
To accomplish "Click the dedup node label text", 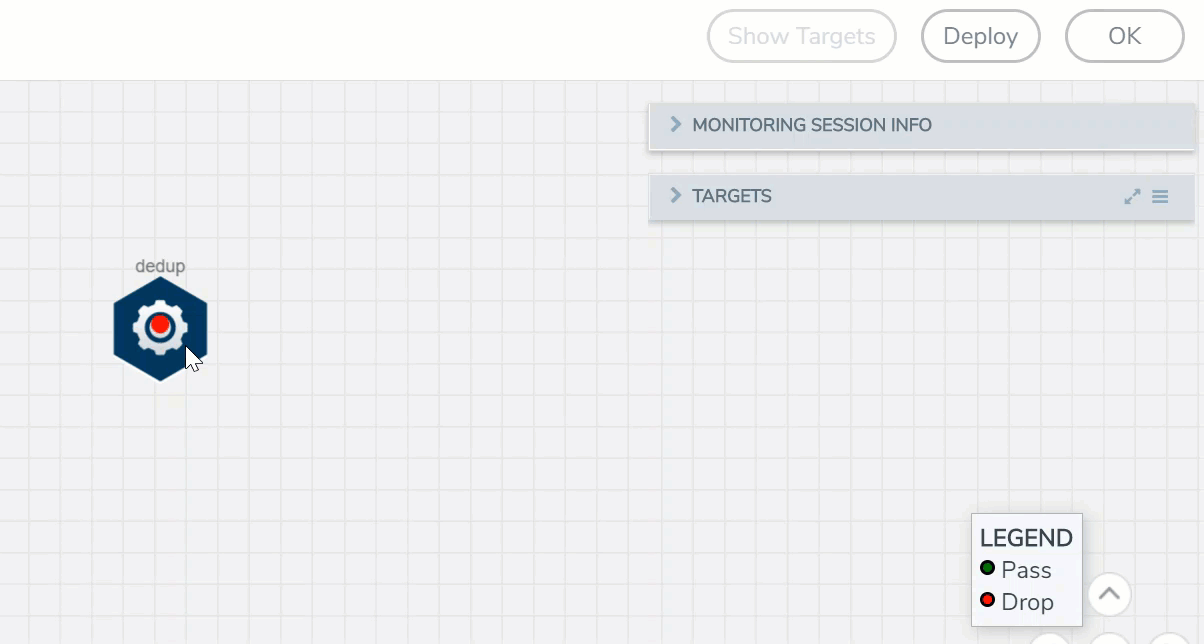I will click(x=160, y=266).
